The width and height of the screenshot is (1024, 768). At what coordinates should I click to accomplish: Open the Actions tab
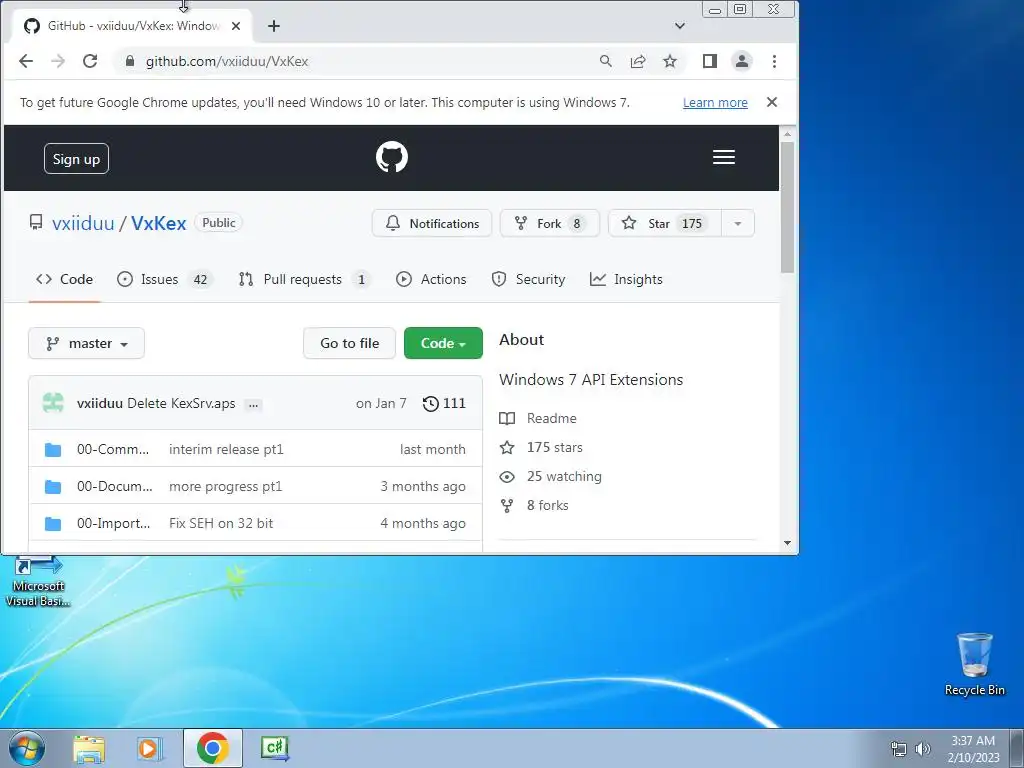(x=431, y=280)
